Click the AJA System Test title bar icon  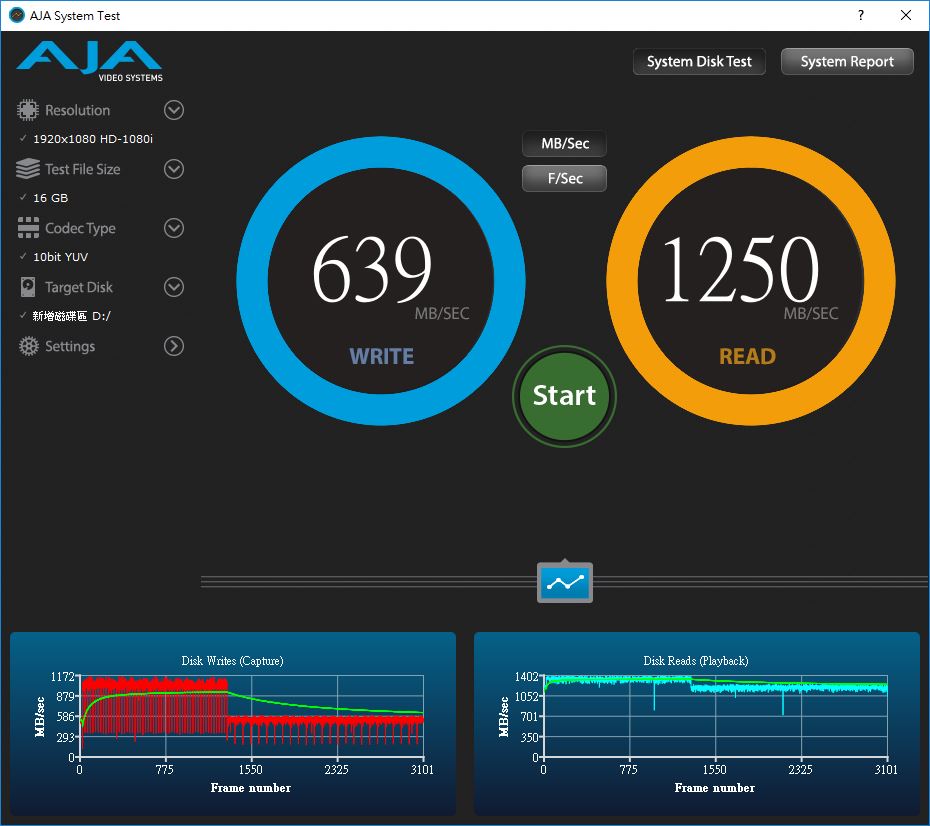[17, 15]
